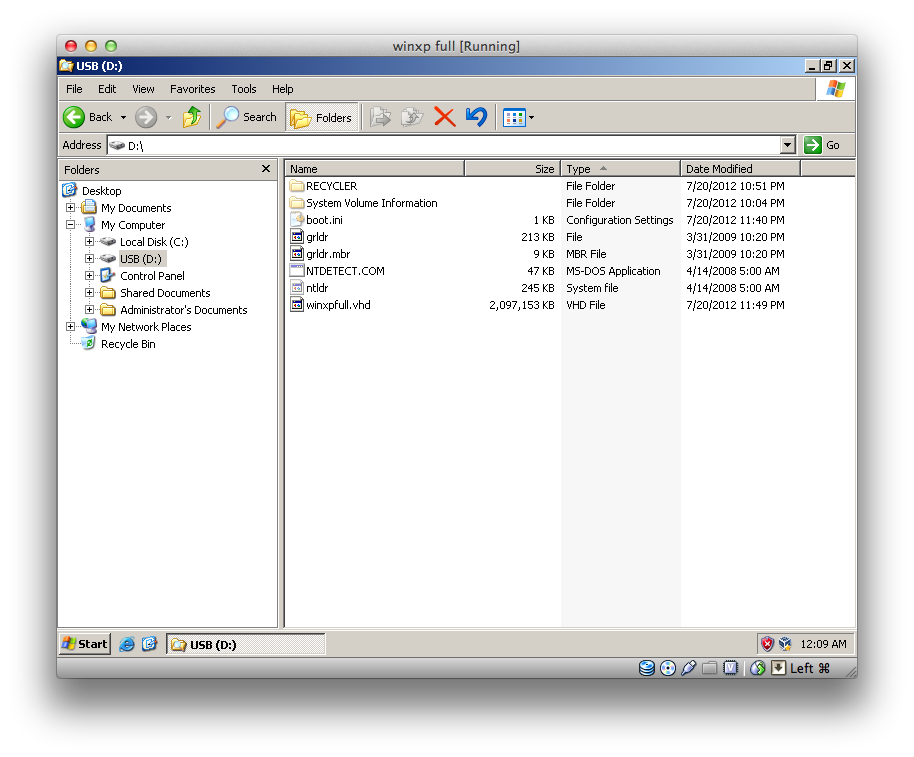Screen dimensions: 914x757
Task: Select the ntldr system file
Action: (x=317, y=288)
